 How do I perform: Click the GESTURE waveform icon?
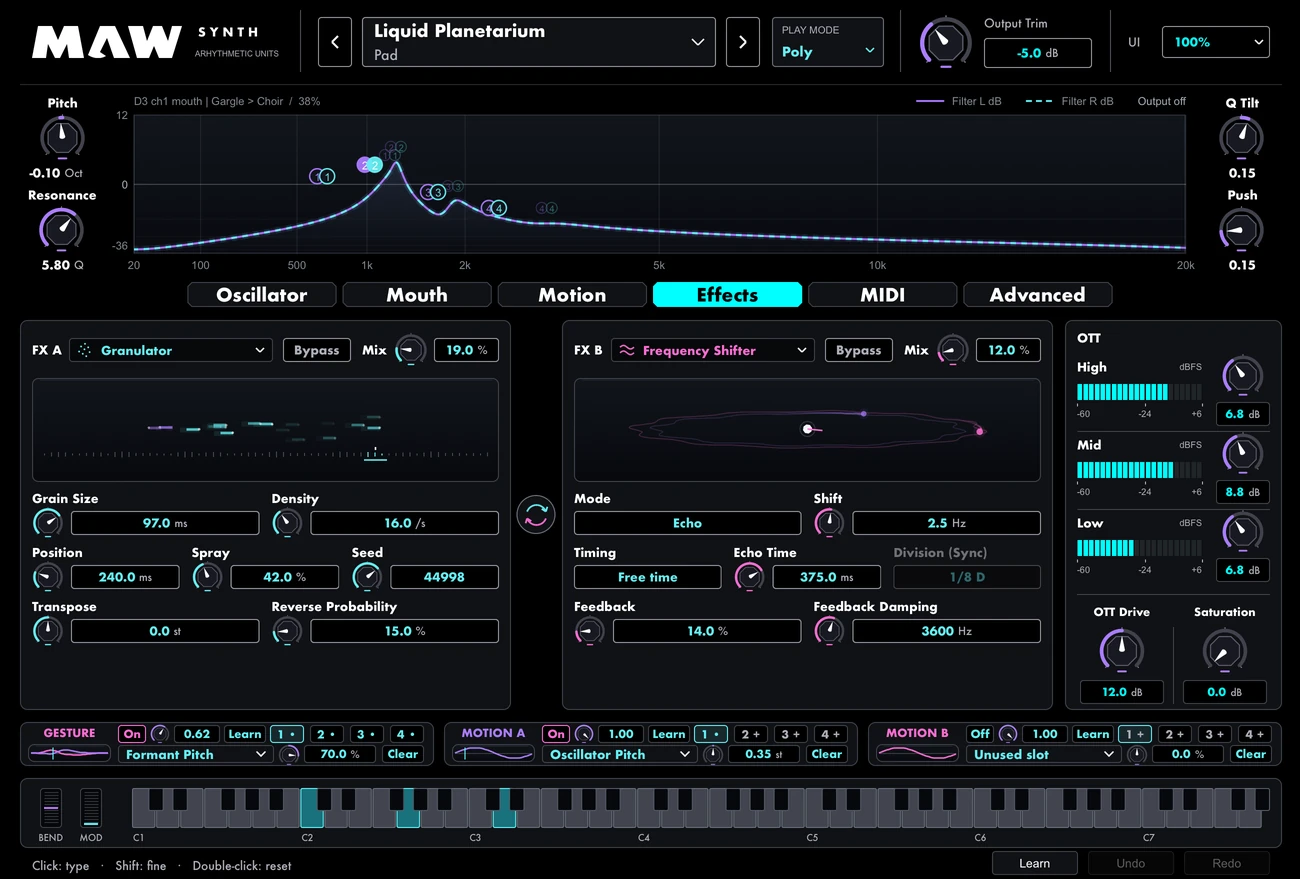pos(69,754)
